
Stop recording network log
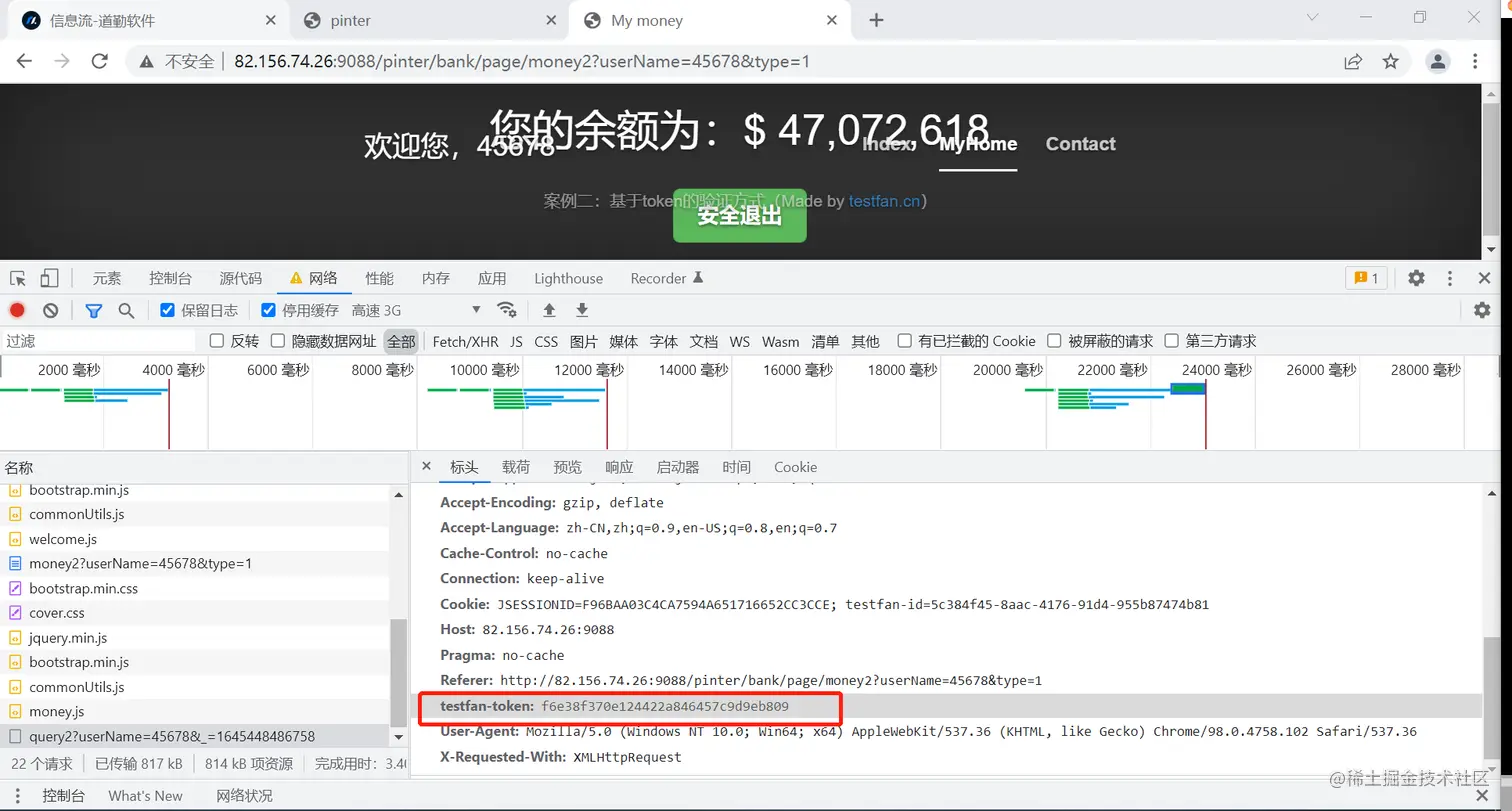[x=17, y=310]
